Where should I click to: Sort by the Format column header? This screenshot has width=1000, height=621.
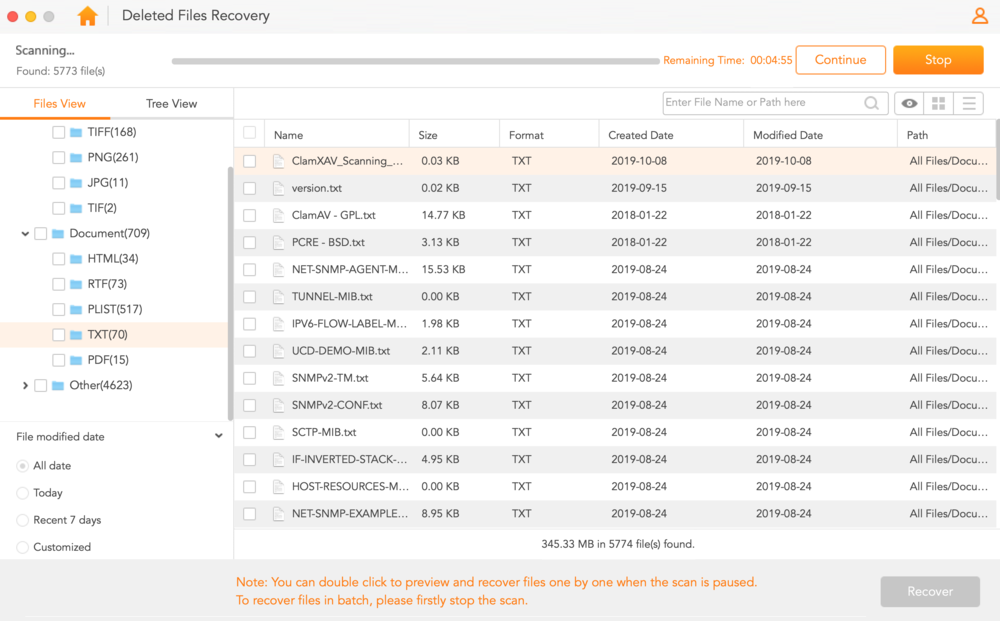526,135
